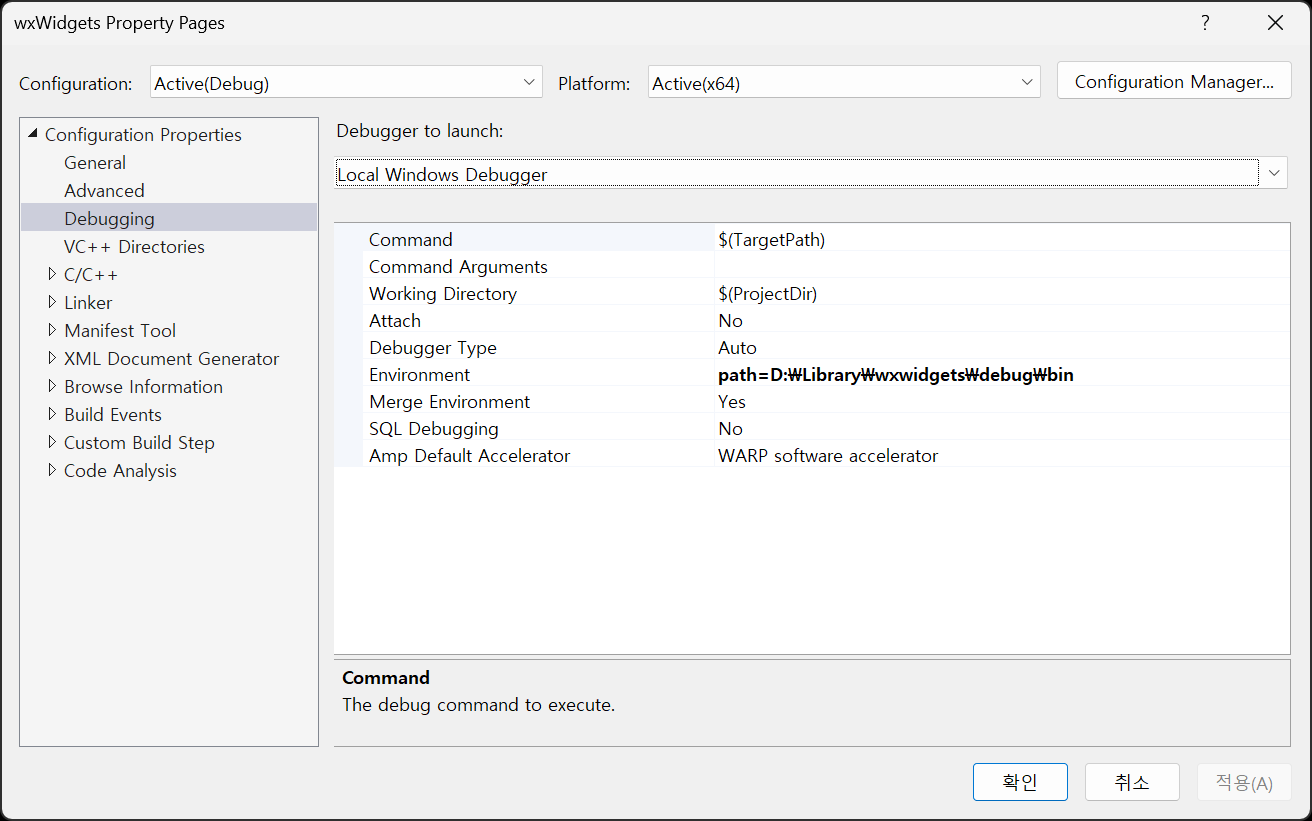Click the Command property name
The image size is (1312, 821).
(x=411, y=239)
